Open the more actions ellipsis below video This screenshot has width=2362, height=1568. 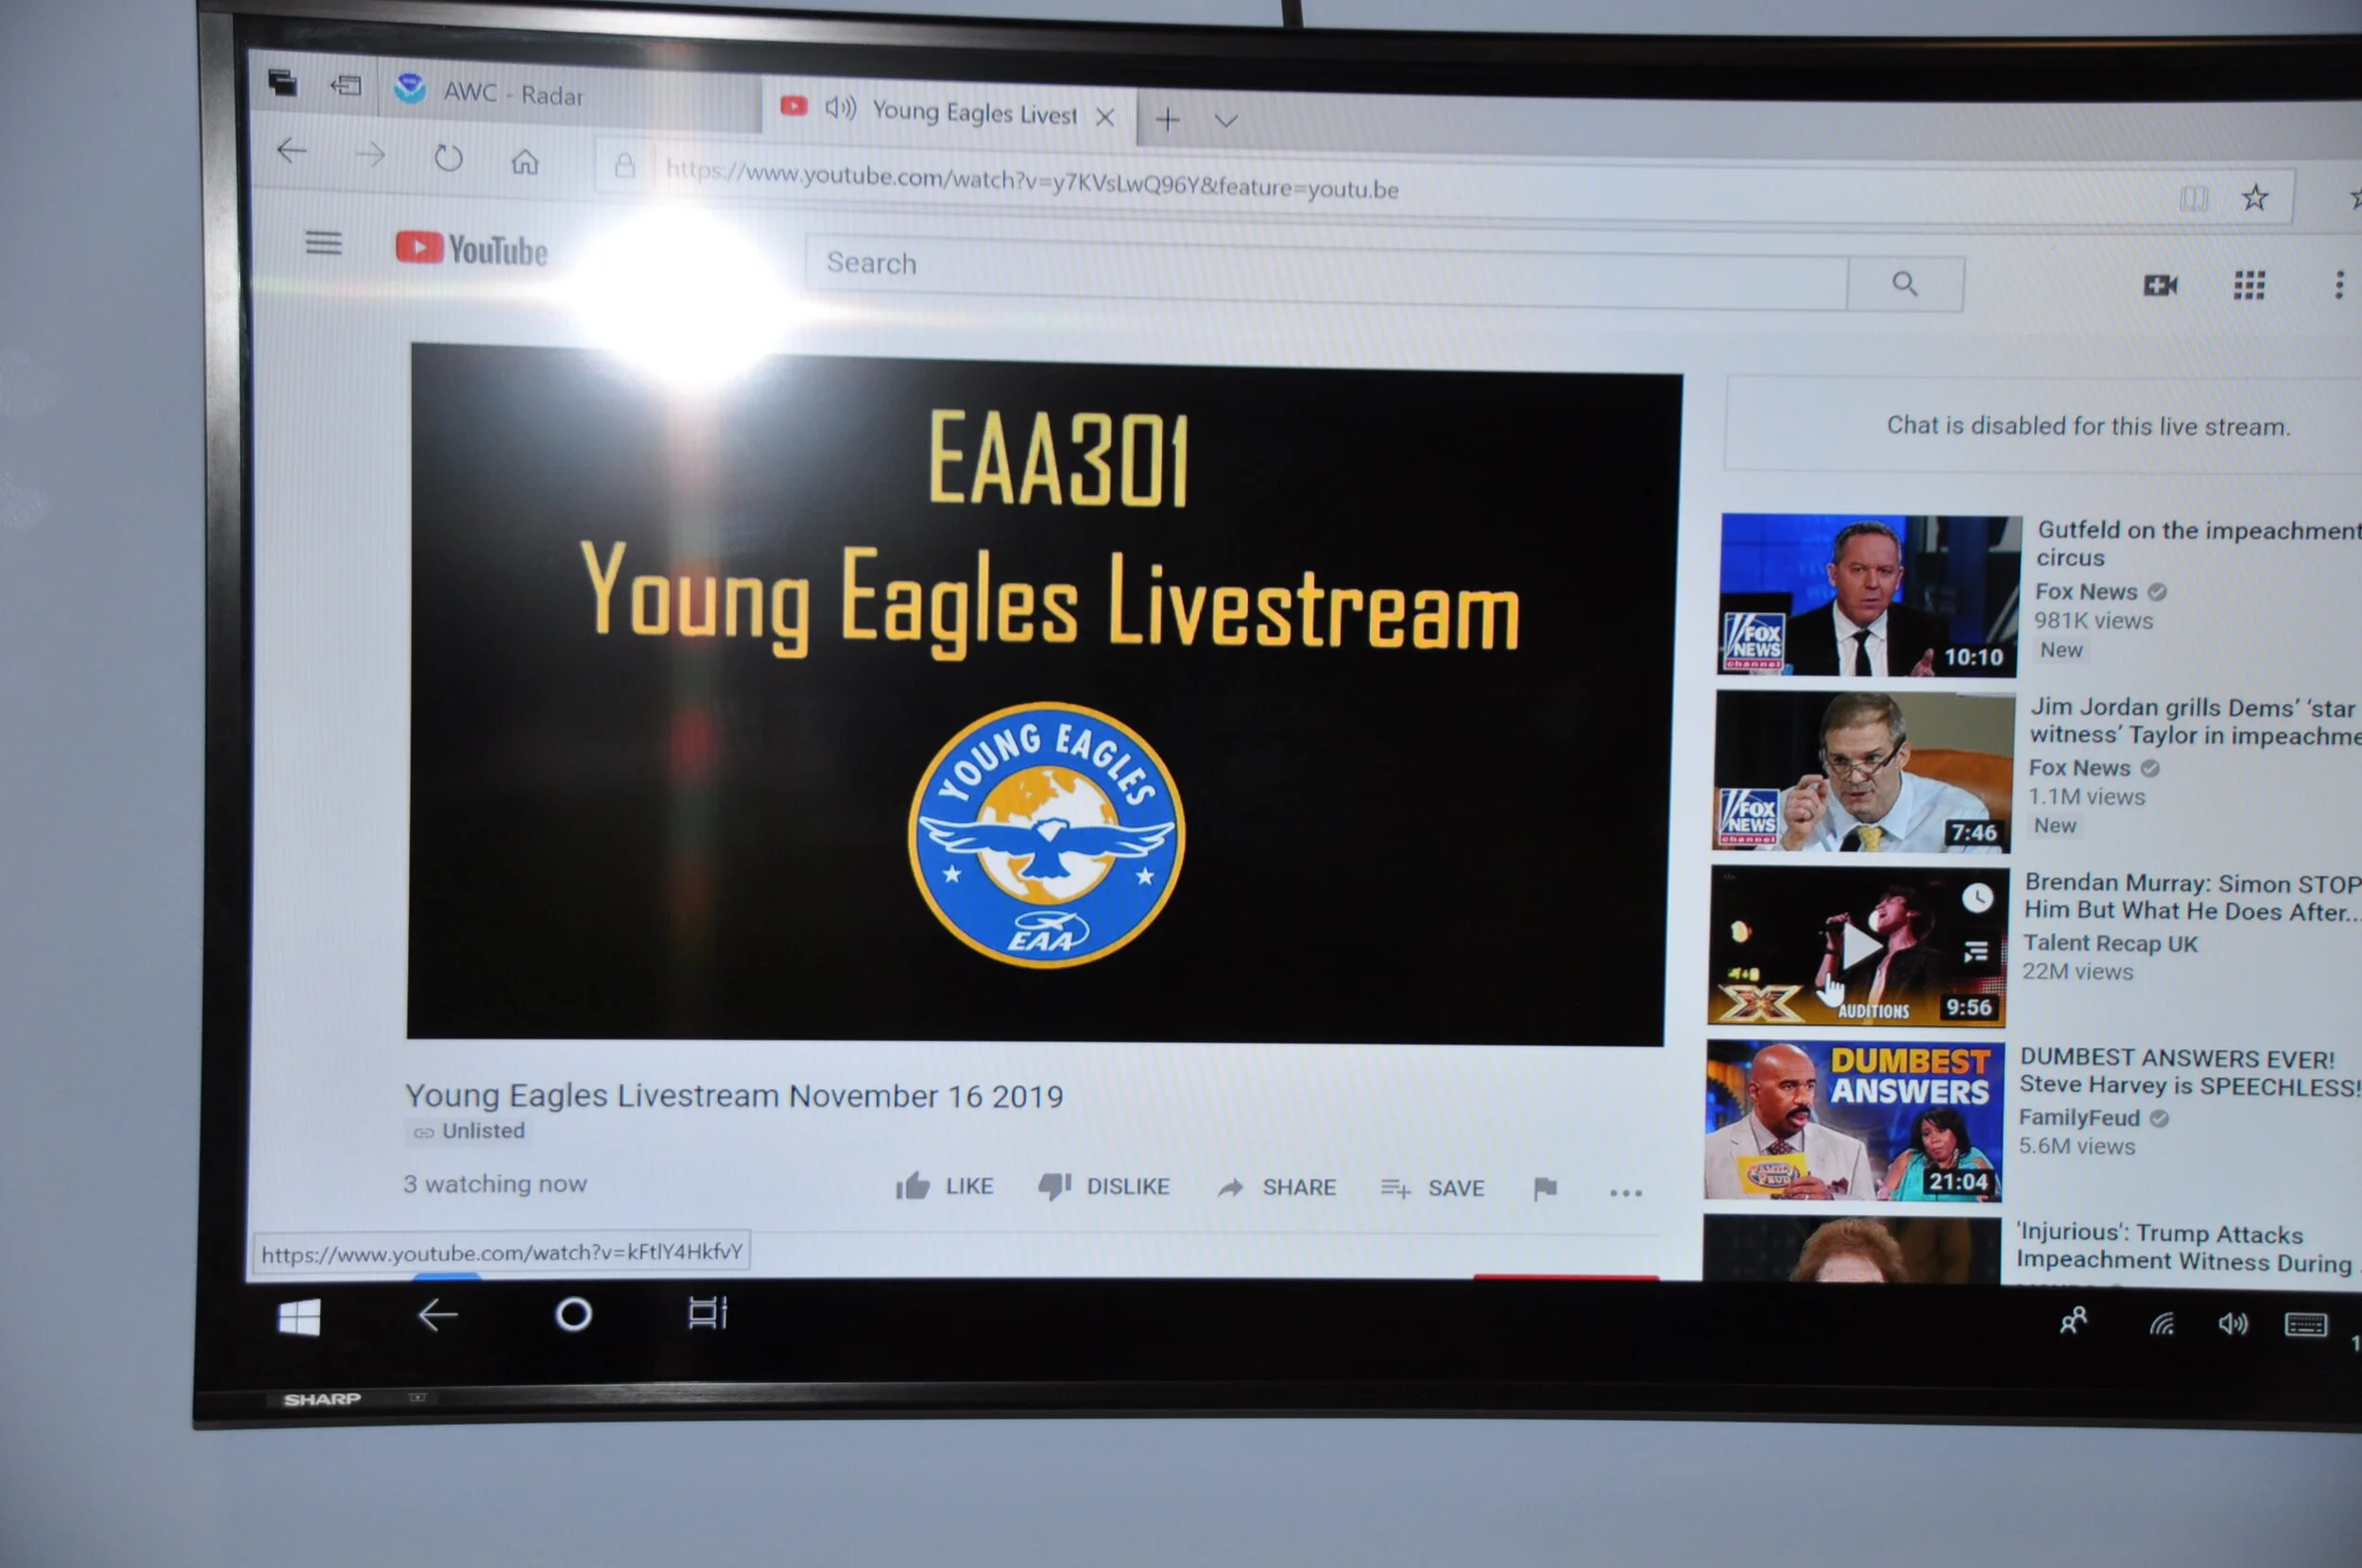click(x=1626, y=1192)
